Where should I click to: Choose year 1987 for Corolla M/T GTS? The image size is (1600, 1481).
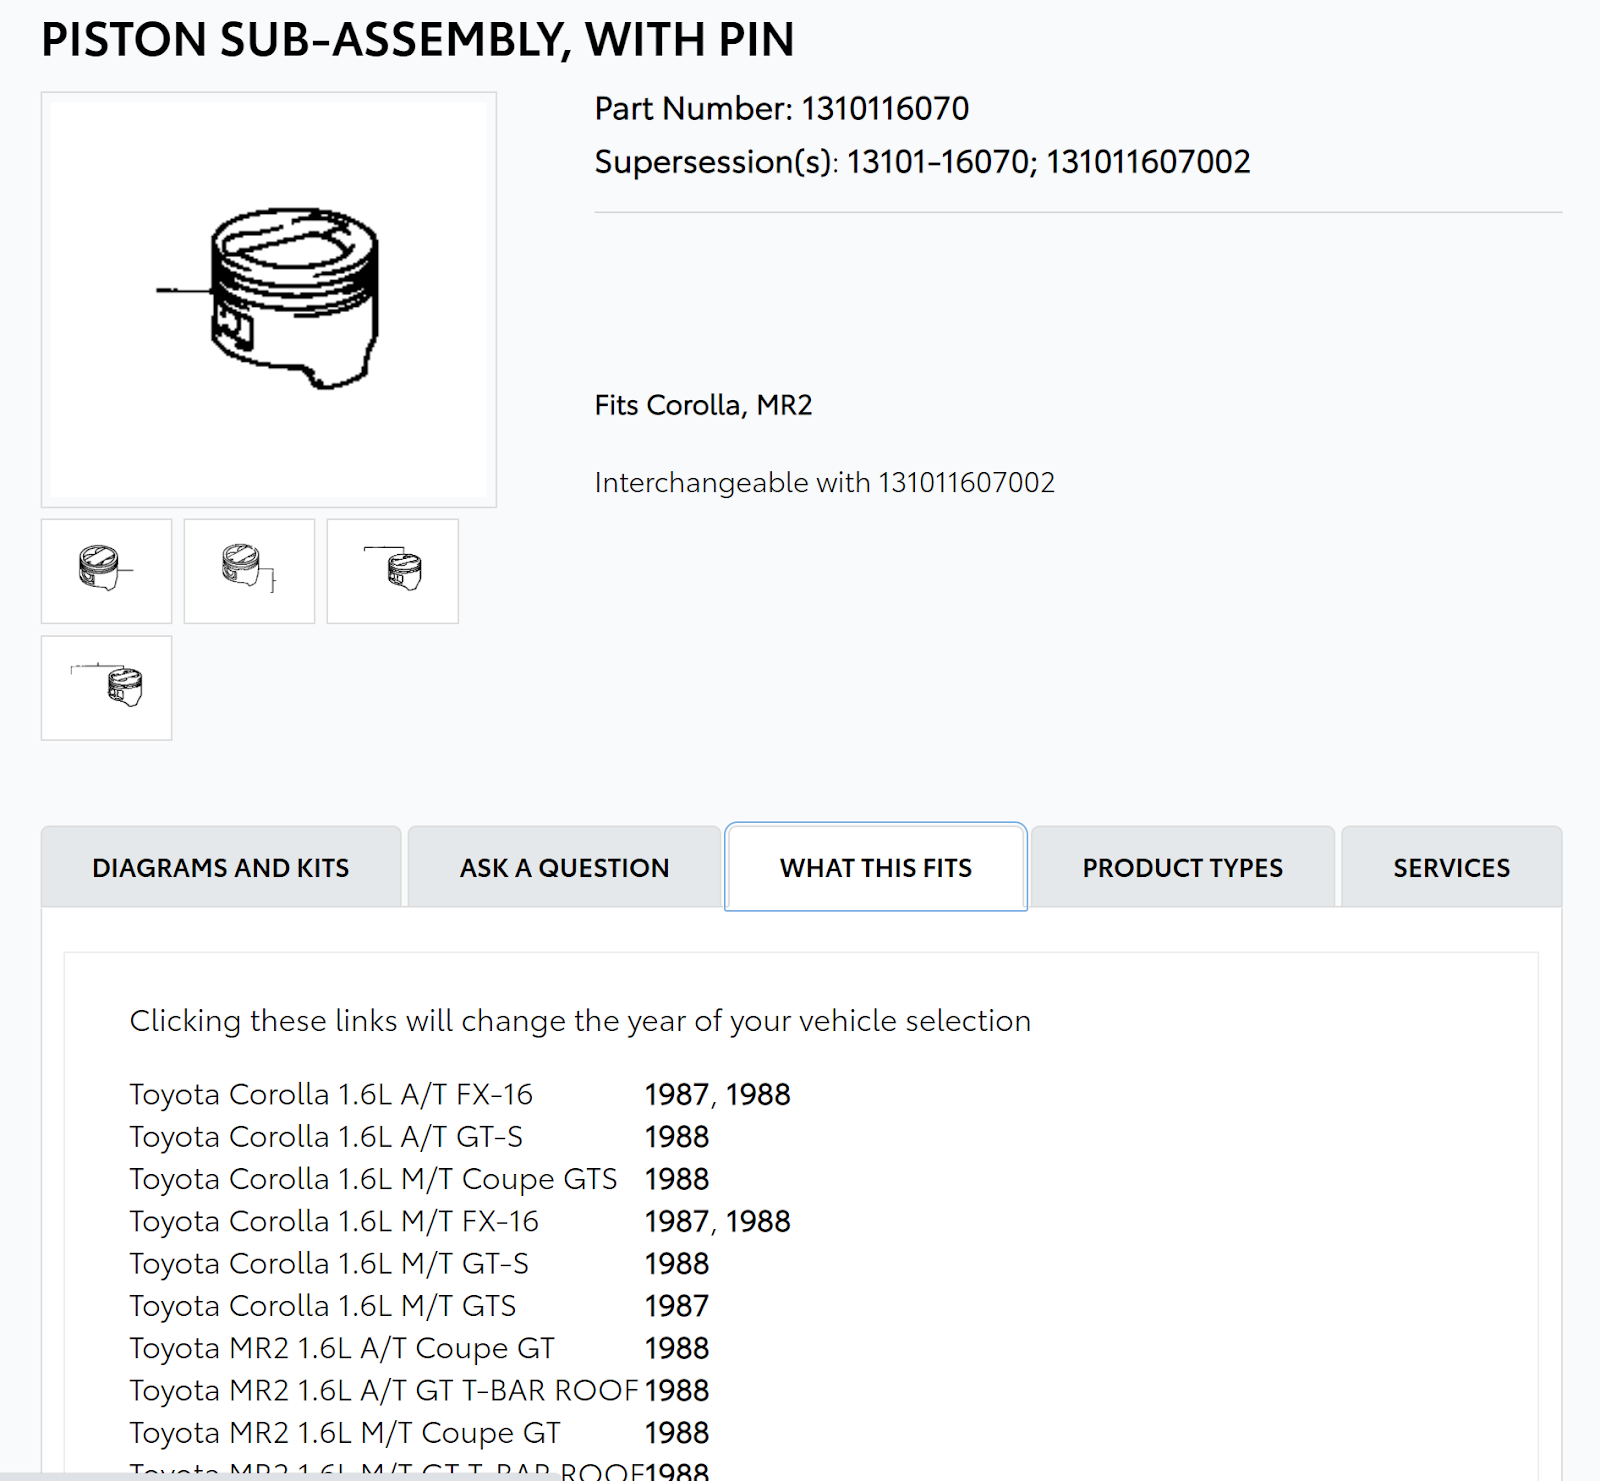[x=677, y=1306]
